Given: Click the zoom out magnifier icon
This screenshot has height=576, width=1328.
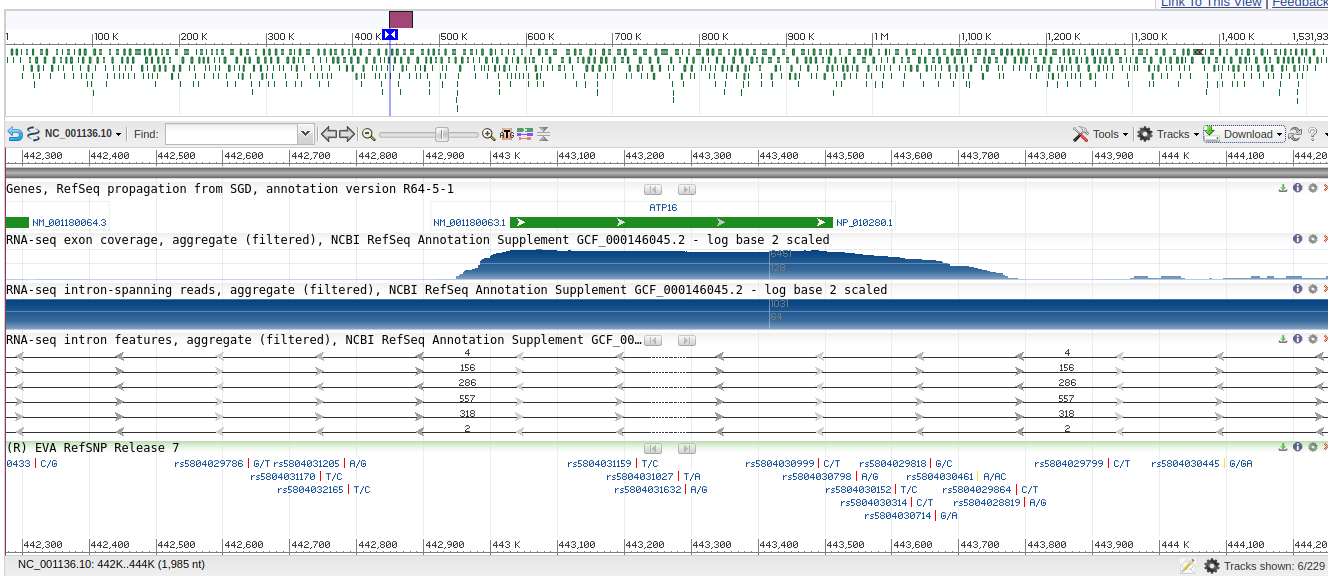Looking at the screenshot, I should 368,134.
